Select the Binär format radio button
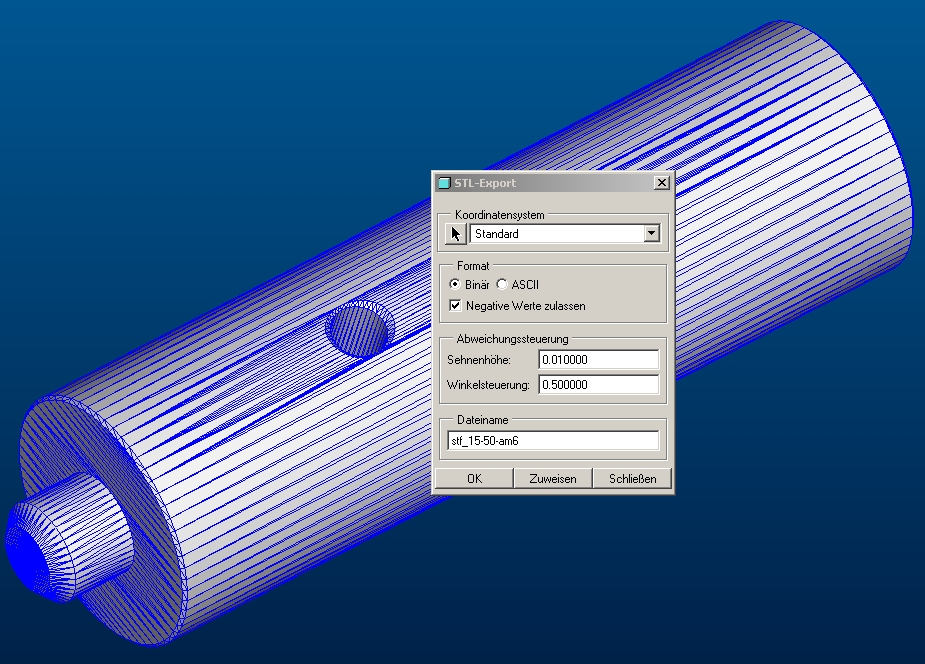This screenshot has width=925, height=664. click(455, 284)
